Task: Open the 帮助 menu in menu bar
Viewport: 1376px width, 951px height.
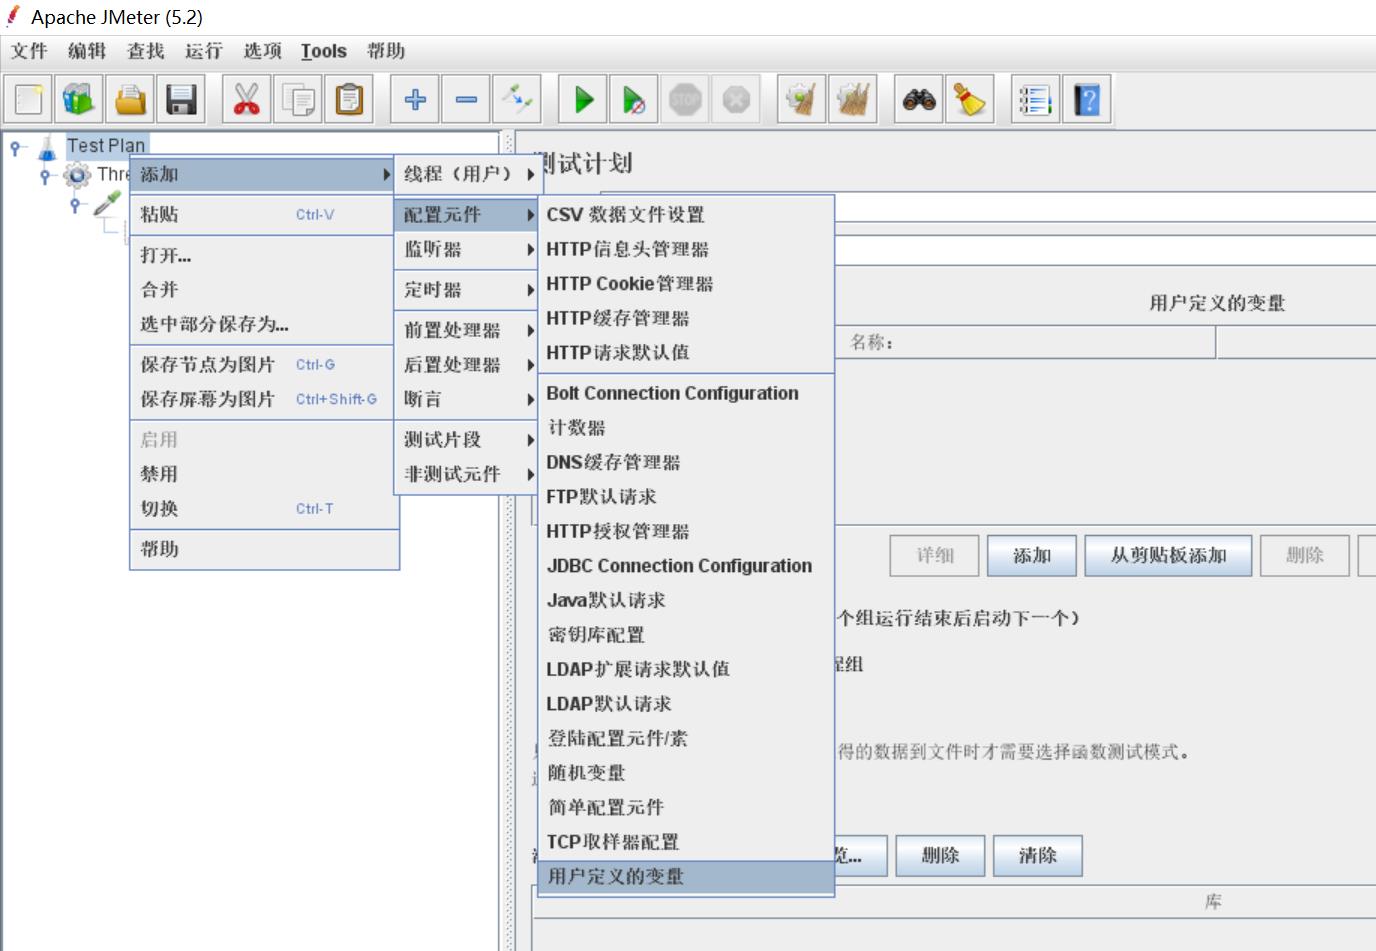Action: point(386,51)
